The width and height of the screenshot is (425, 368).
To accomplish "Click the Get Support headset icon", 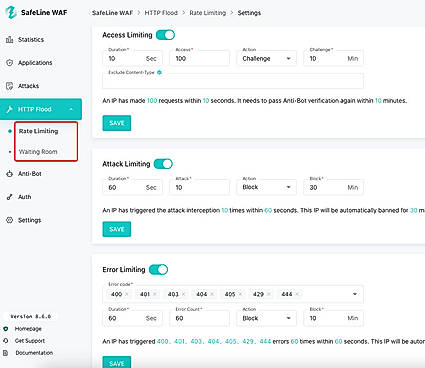I will (5, 341).
